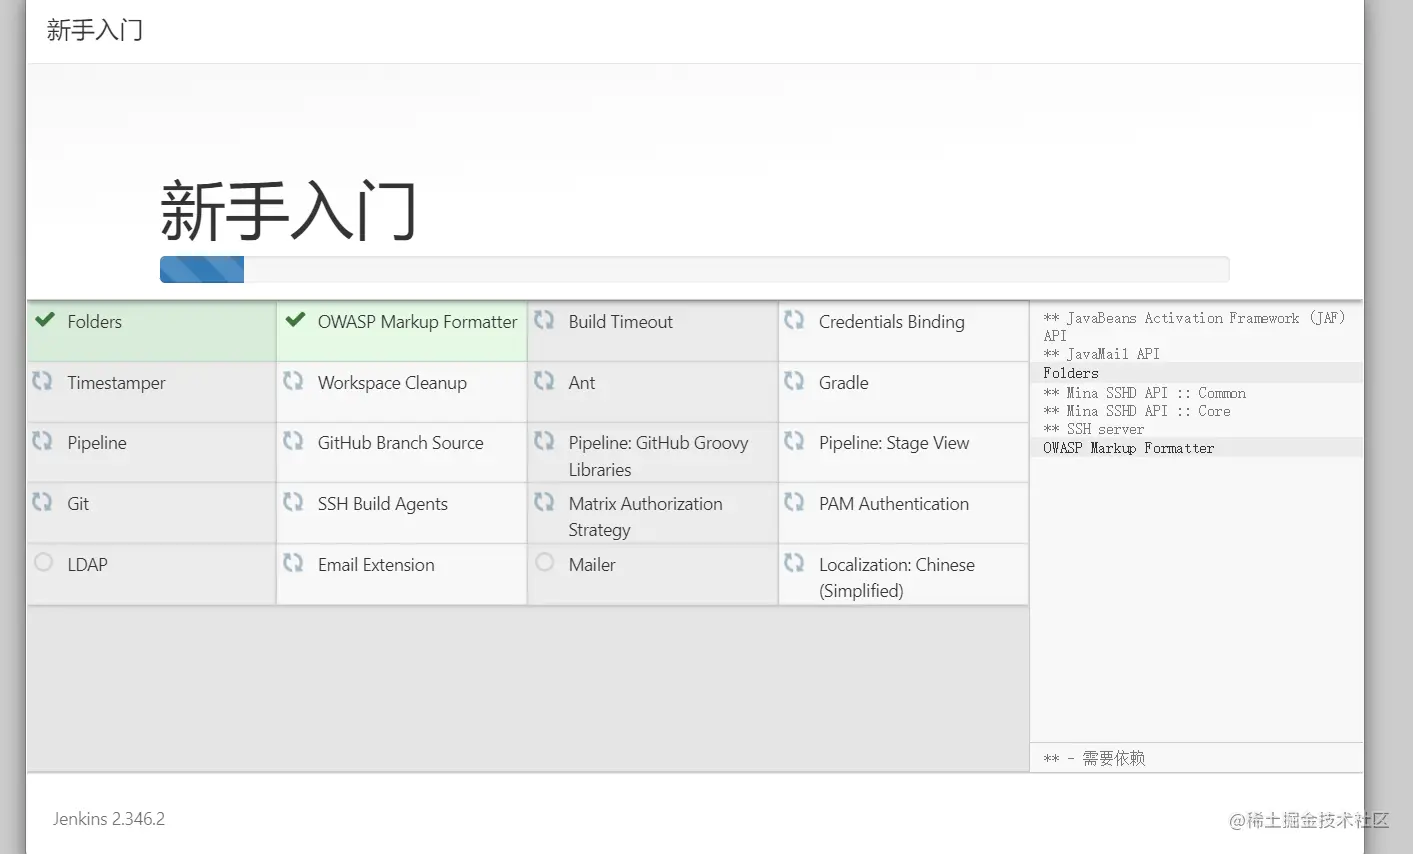The height and width of the screenshot is (854, 1413).
Task: Click the JavaBeans Activation Framework log entry
Action: [x=1194, y=327]
